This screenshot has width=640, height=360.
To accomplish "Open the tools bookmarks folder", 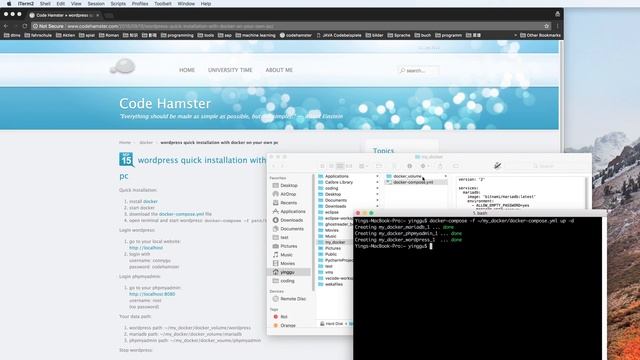I will 206,36.
